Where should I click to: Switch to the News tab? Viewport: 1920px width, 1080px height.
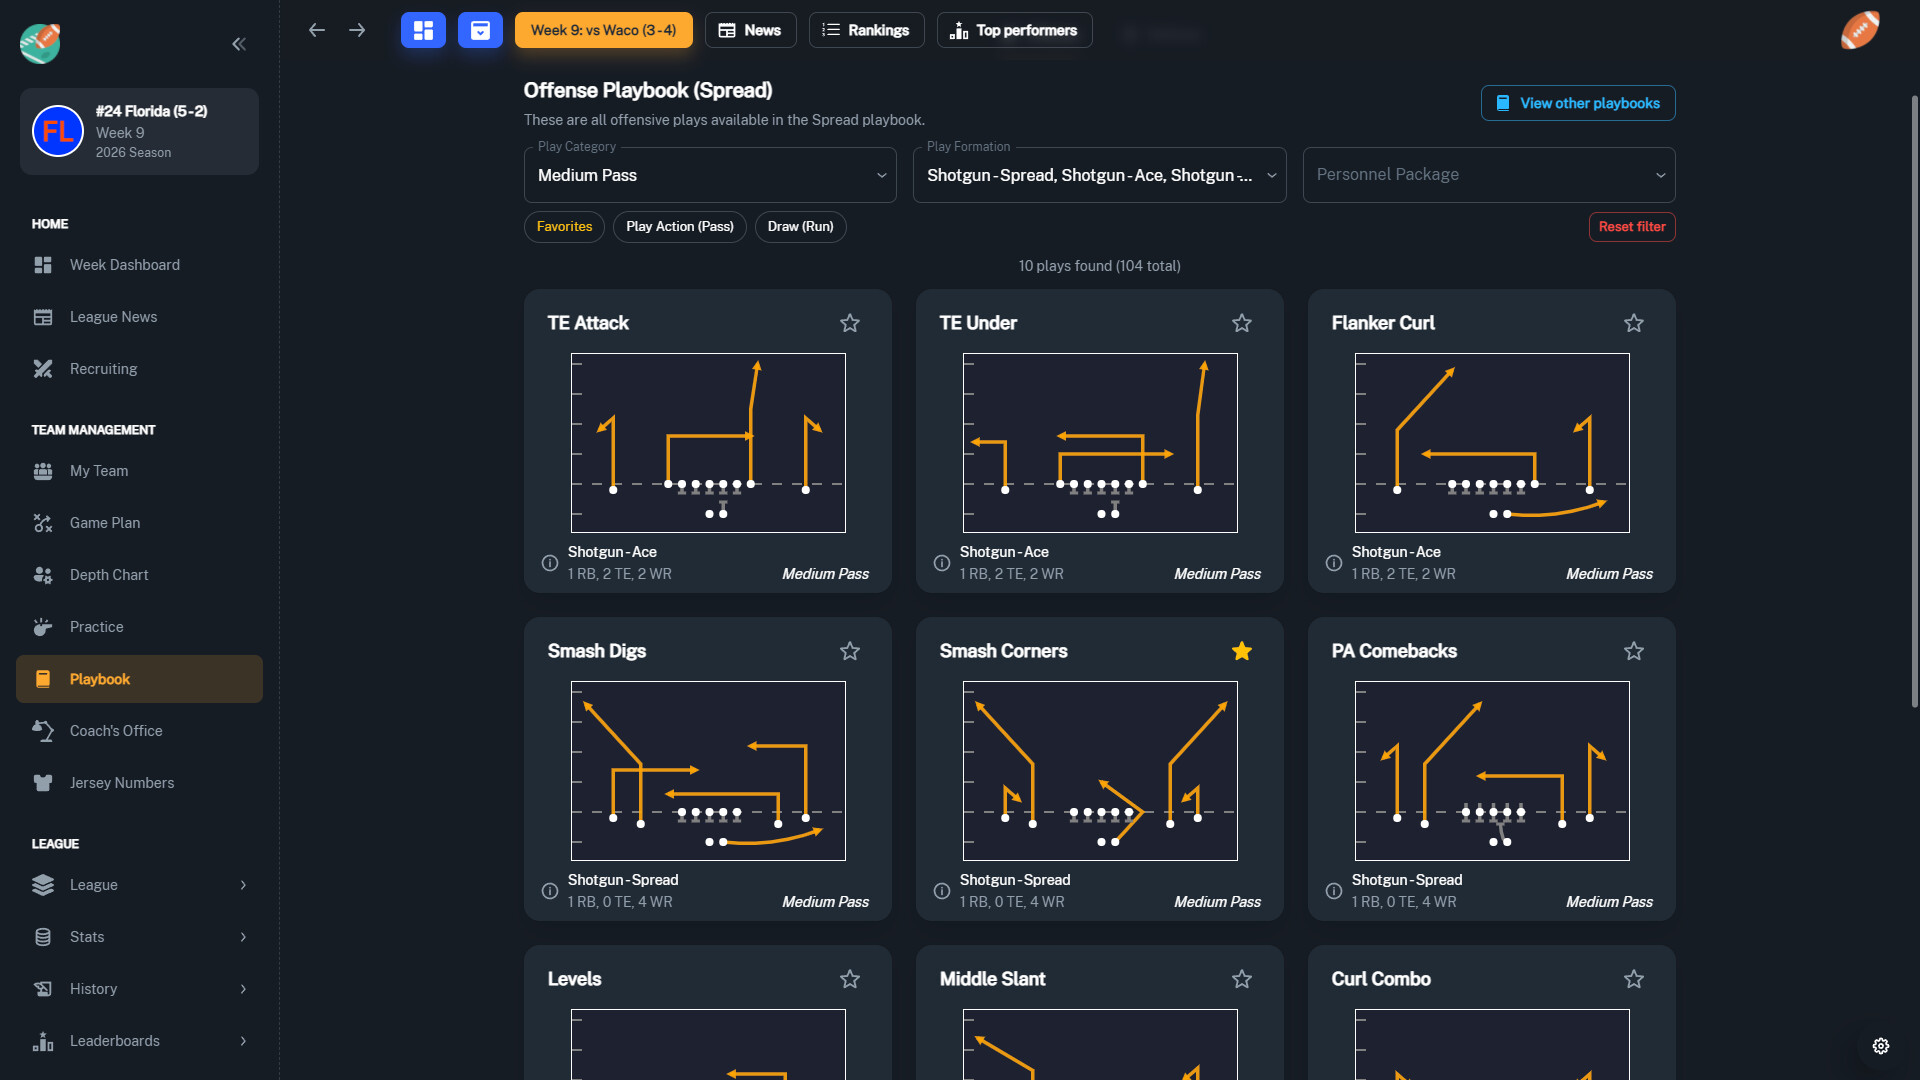pyautogui.click(x=750, y=30)
